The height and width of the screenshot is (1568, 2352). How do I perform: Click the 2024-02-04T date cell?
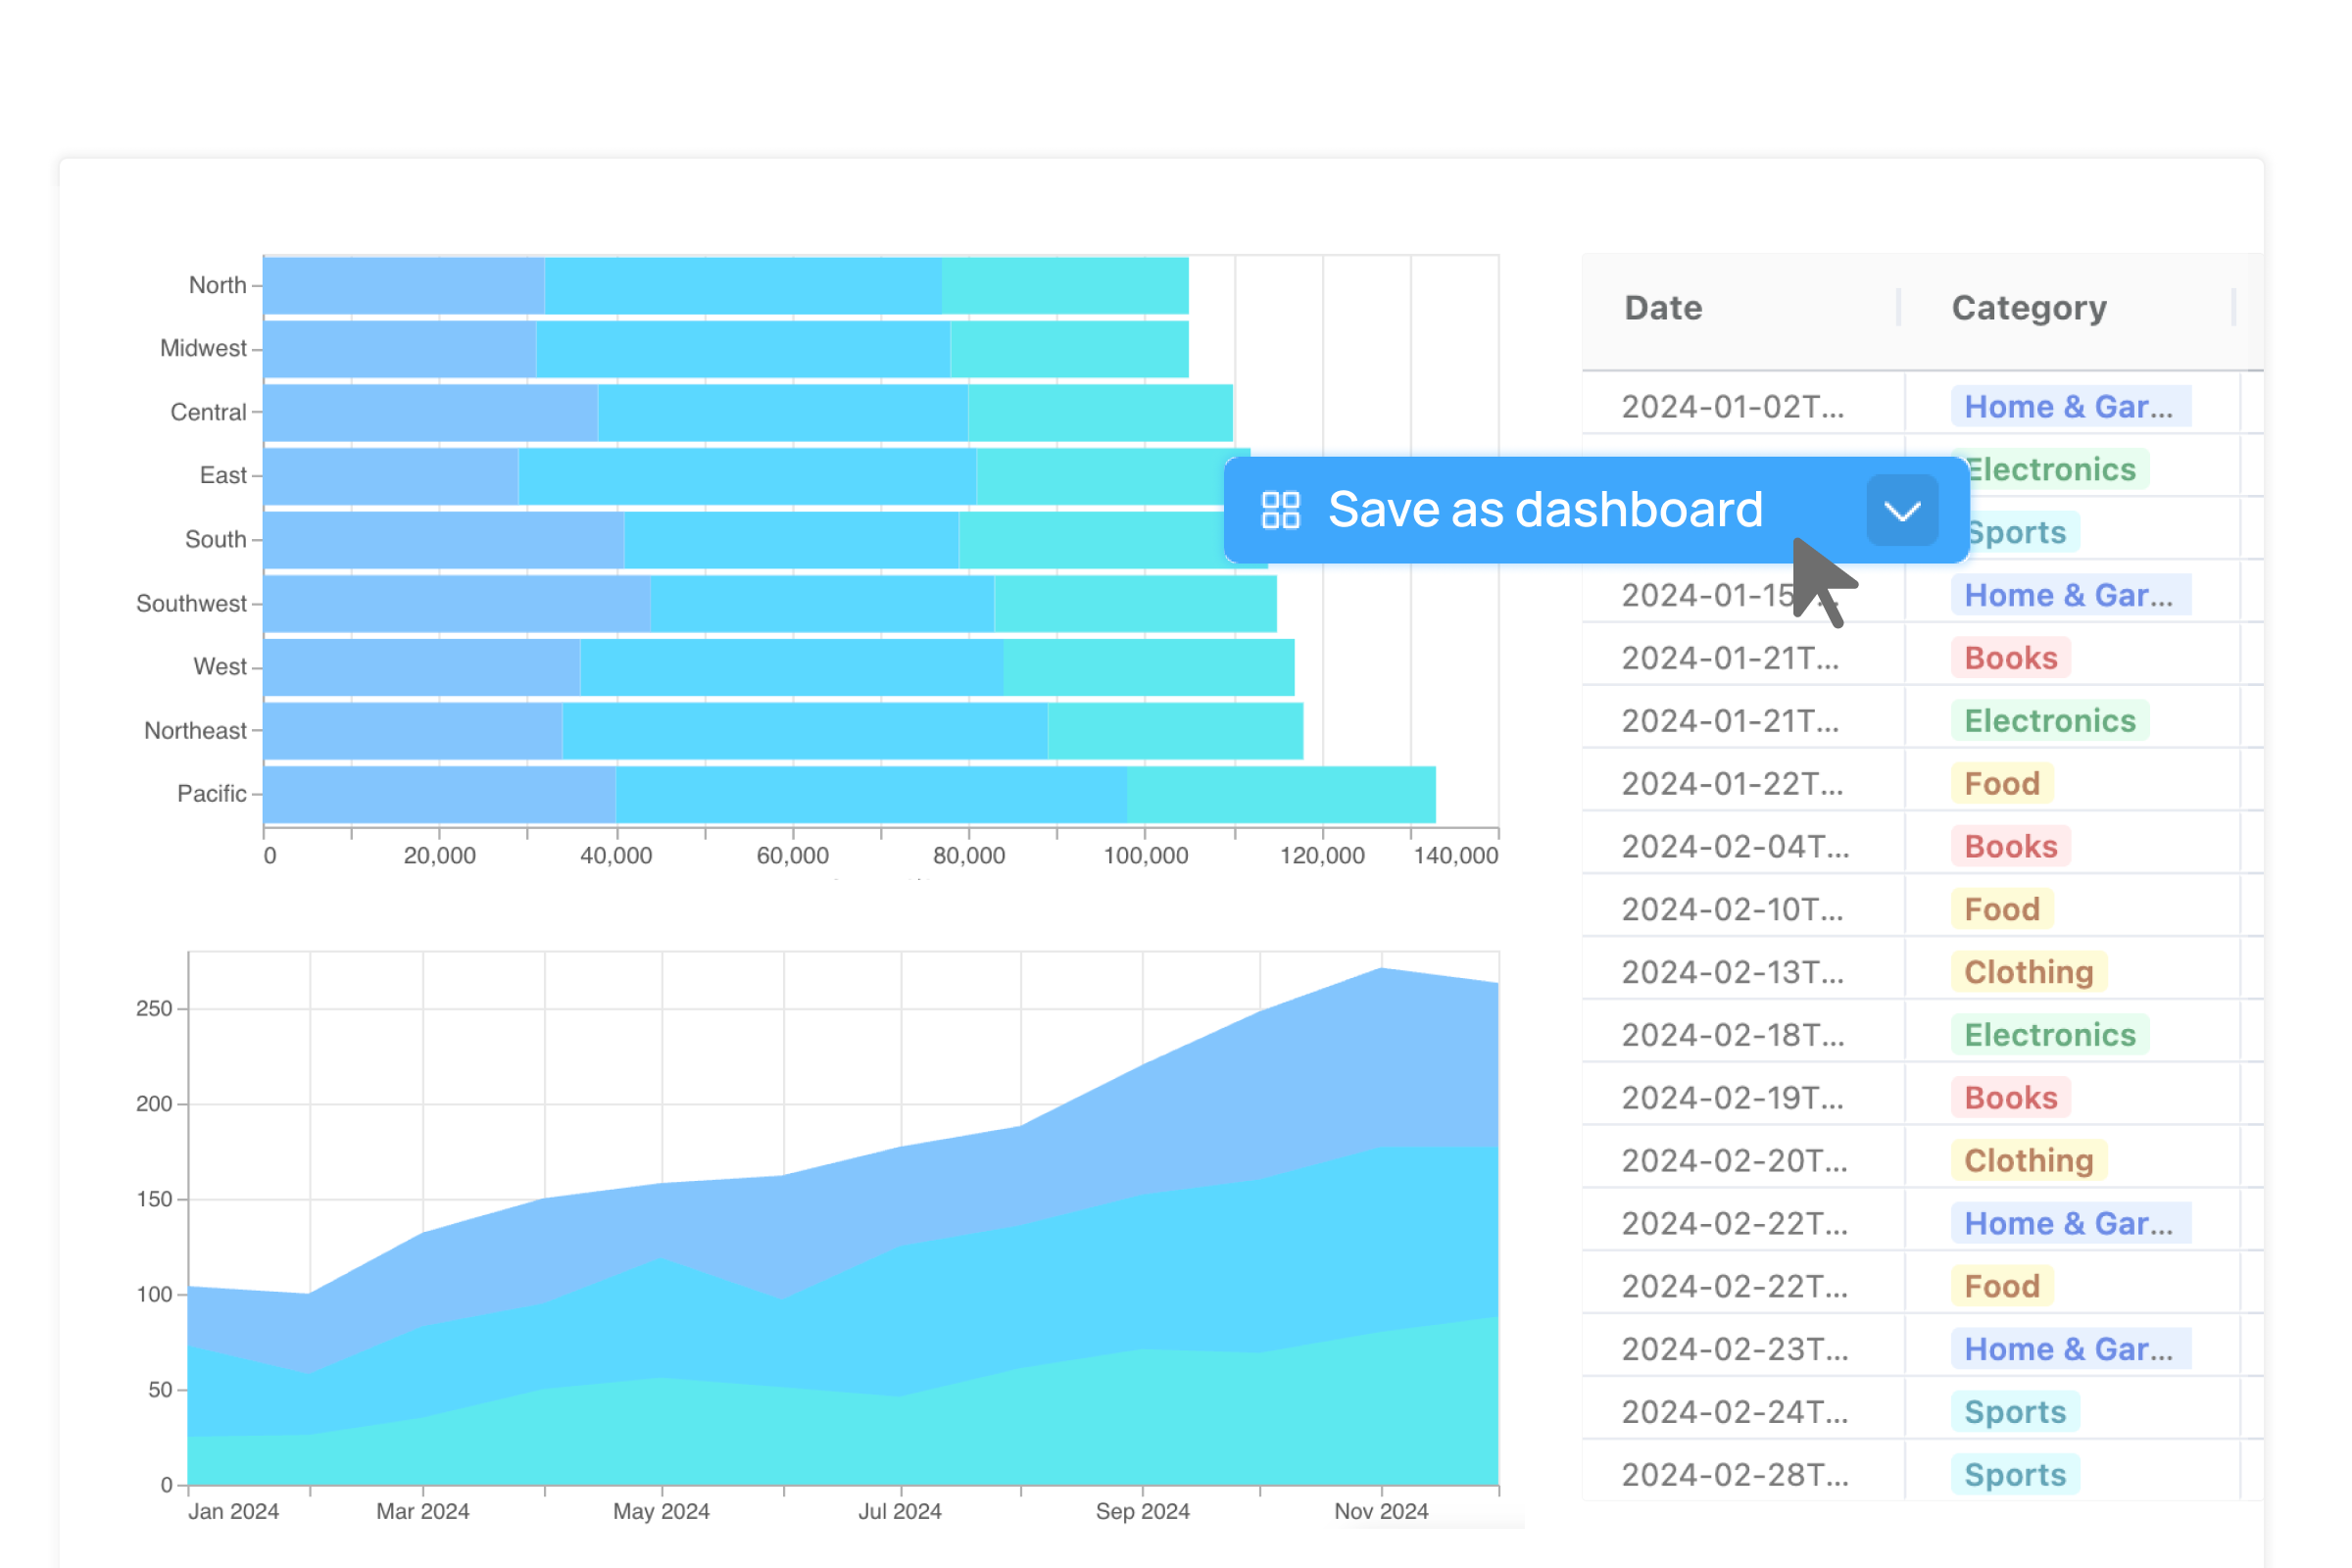pos(1734,847)
